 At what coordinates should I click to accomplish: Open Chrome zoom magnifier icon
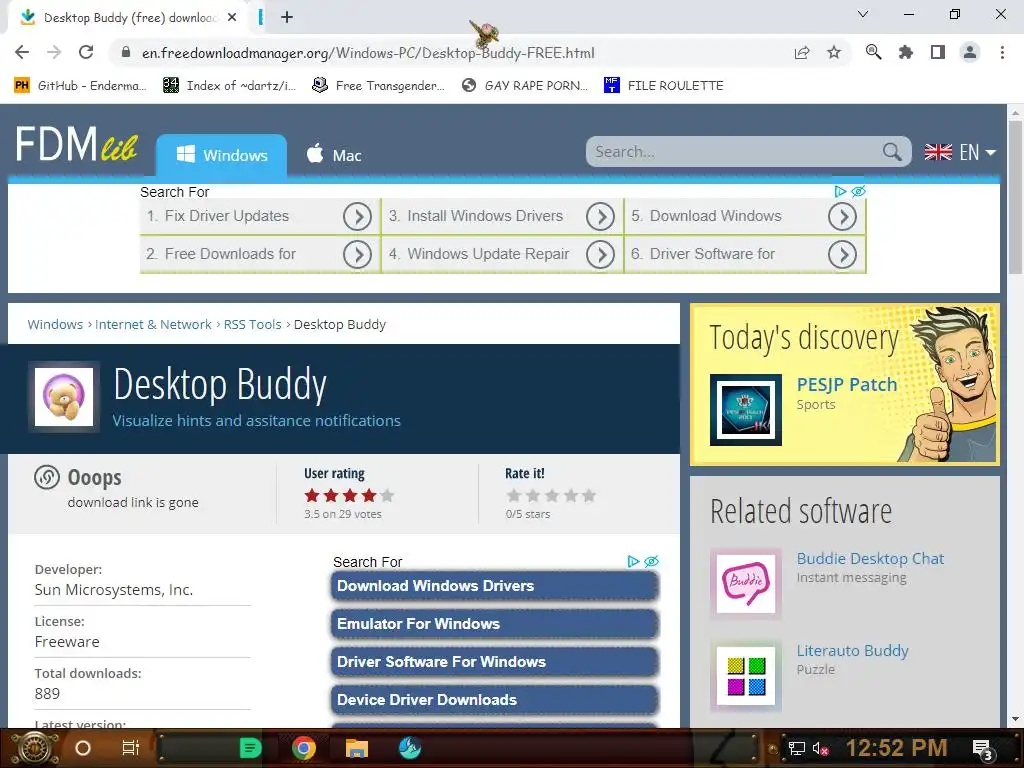(873, 52)
